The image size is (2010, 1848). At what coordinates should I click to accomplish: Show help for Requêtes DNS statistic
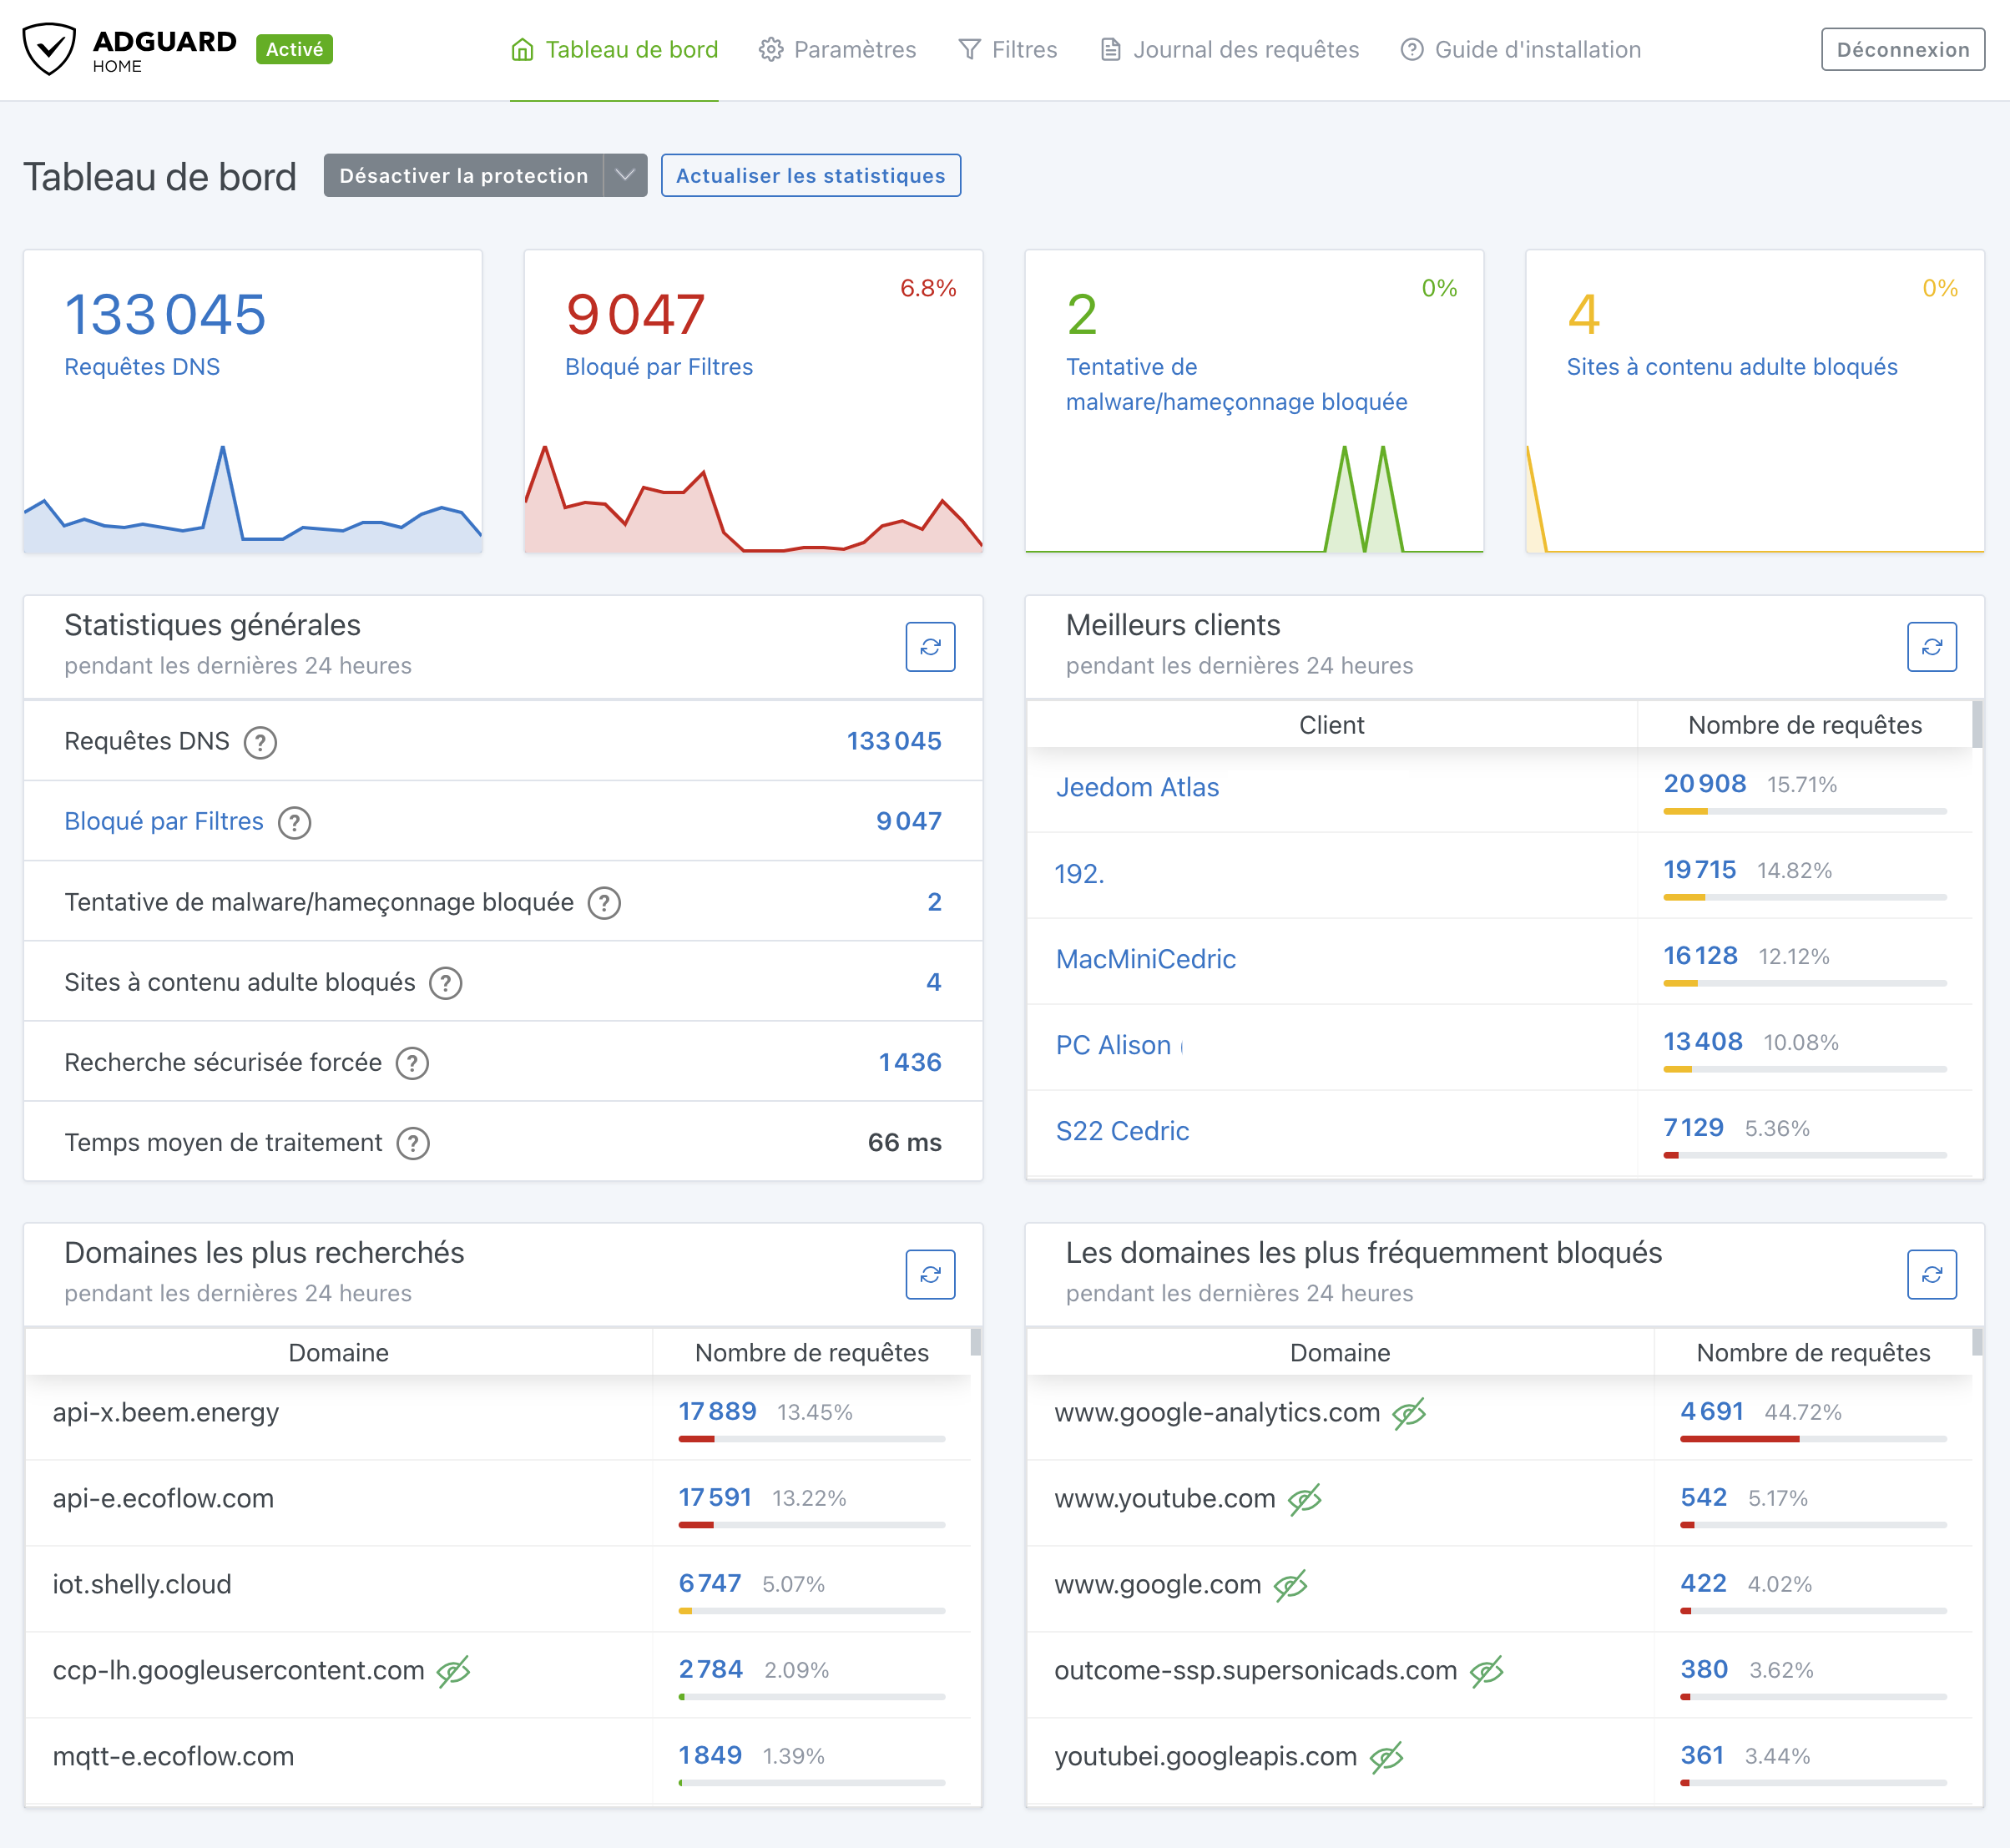[261, 743]
